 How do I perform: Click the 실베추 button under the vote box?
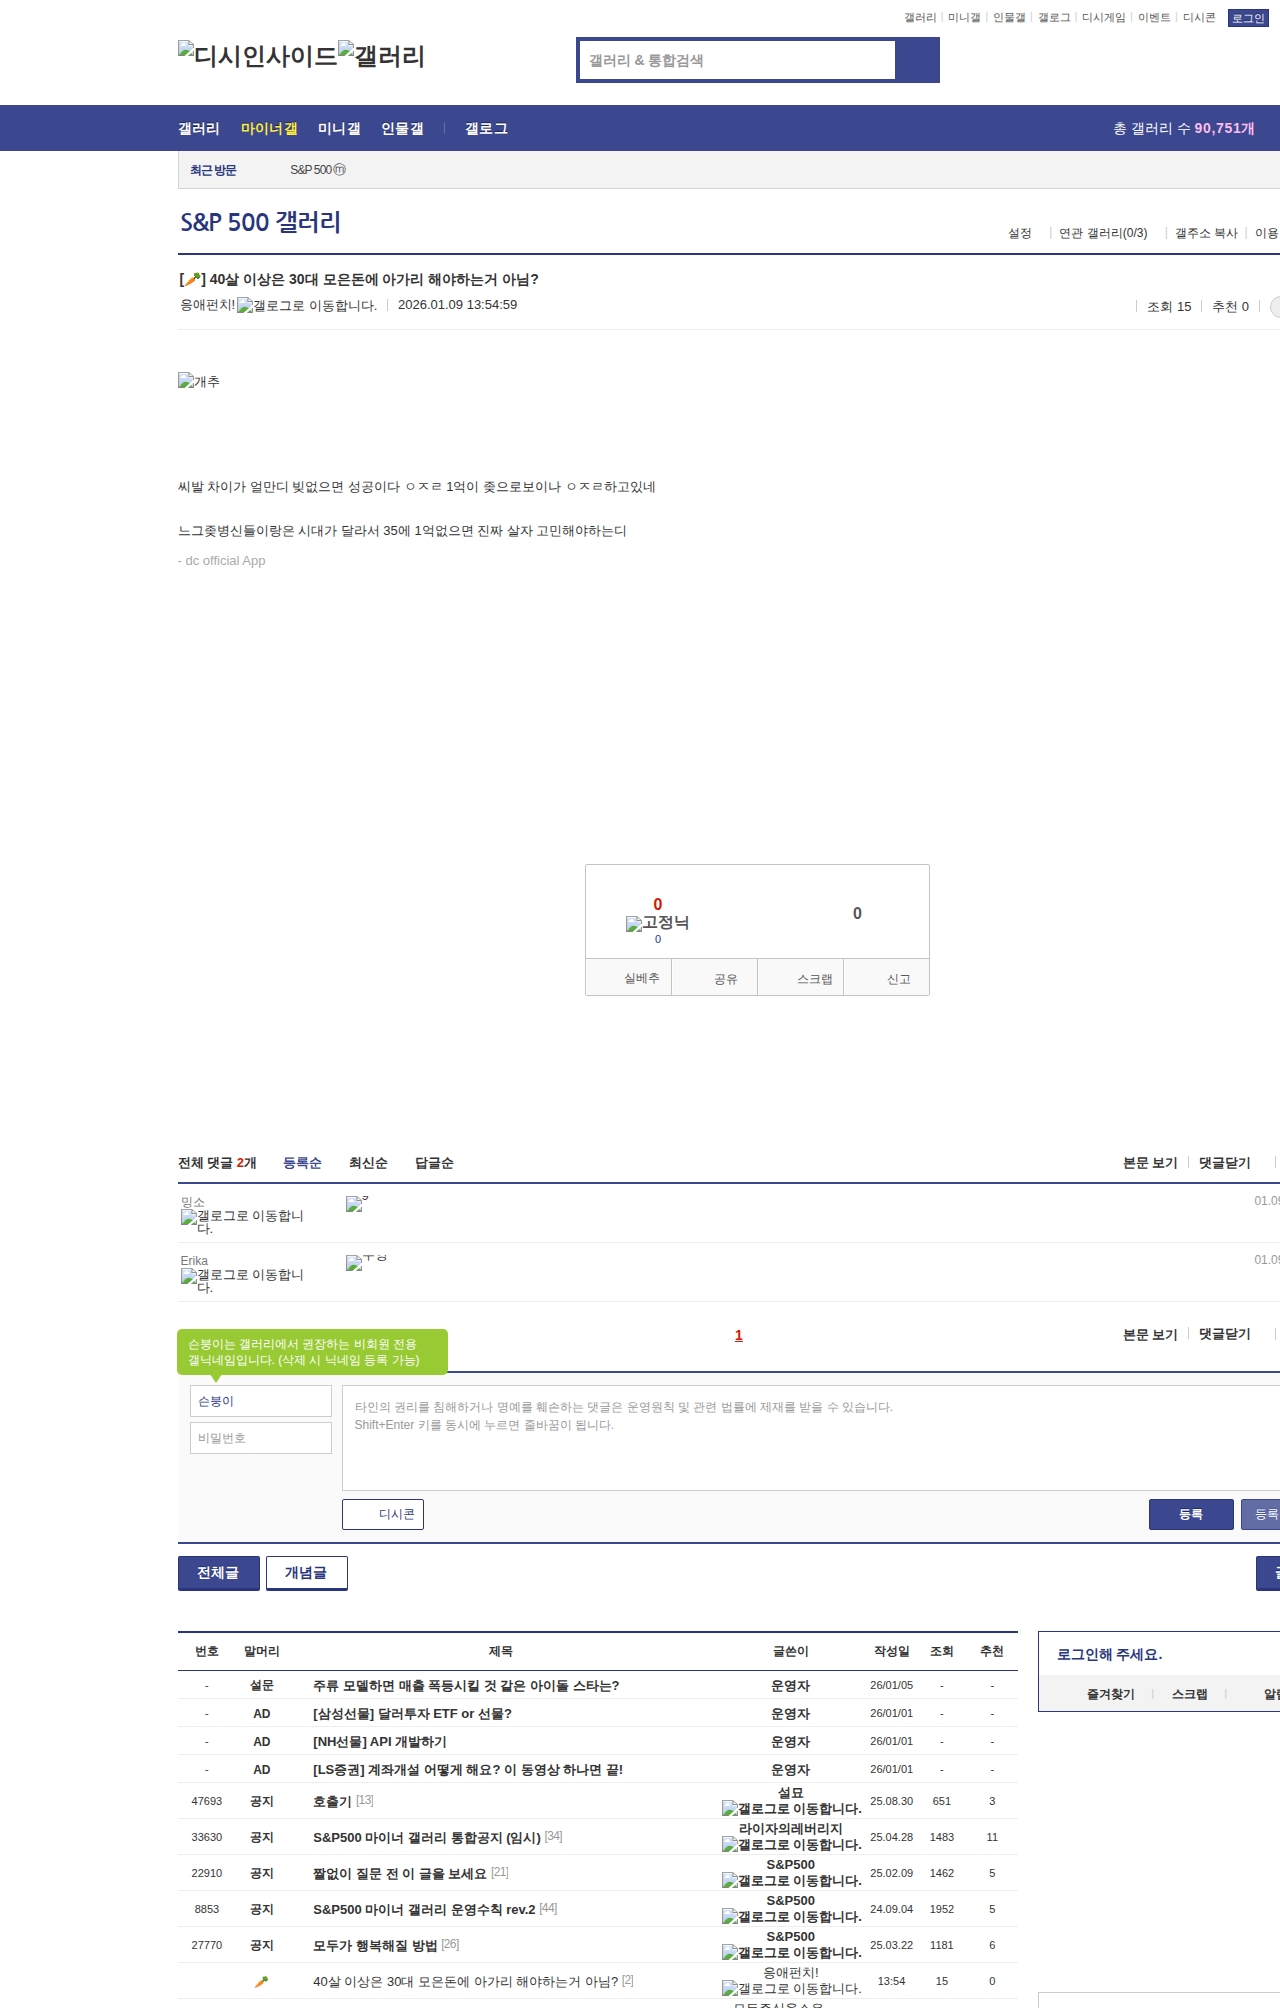tap(629, 978)
